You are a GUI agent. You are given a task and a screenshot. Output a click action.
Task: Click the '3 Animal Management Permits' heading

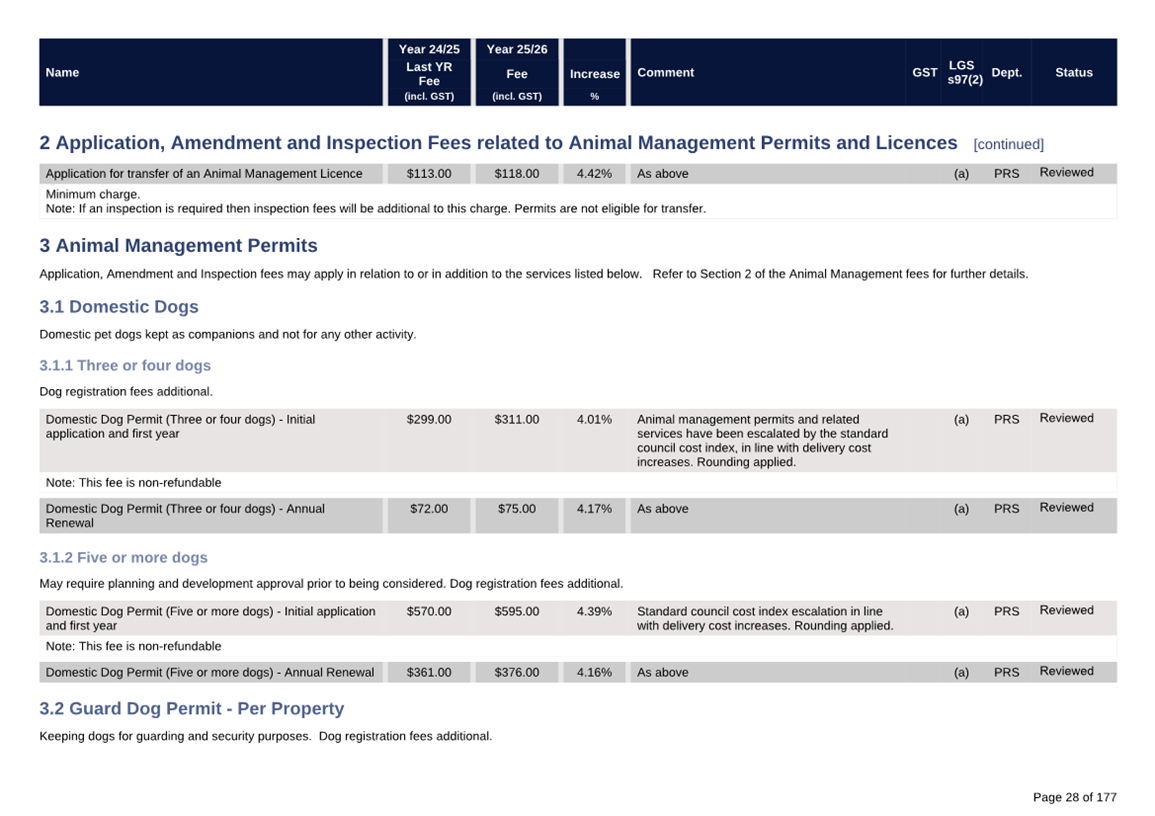178,246
